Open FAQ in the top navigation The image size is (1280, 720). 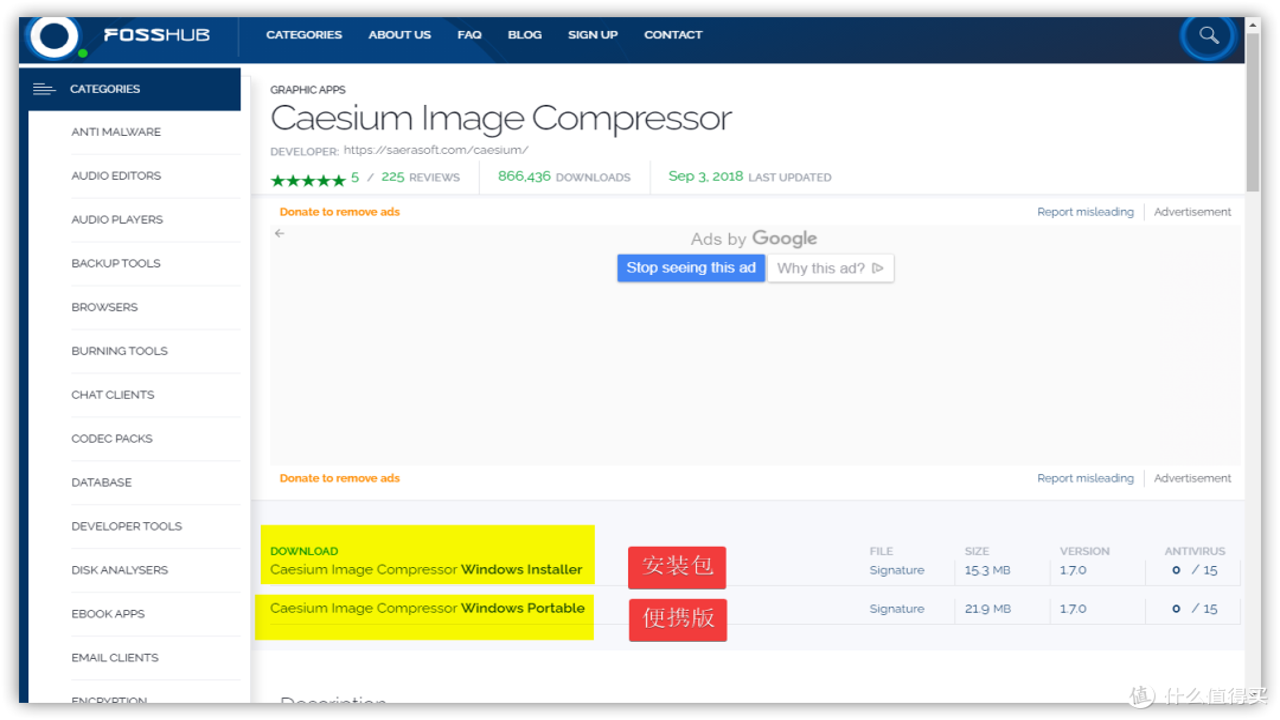pos(469,35)
